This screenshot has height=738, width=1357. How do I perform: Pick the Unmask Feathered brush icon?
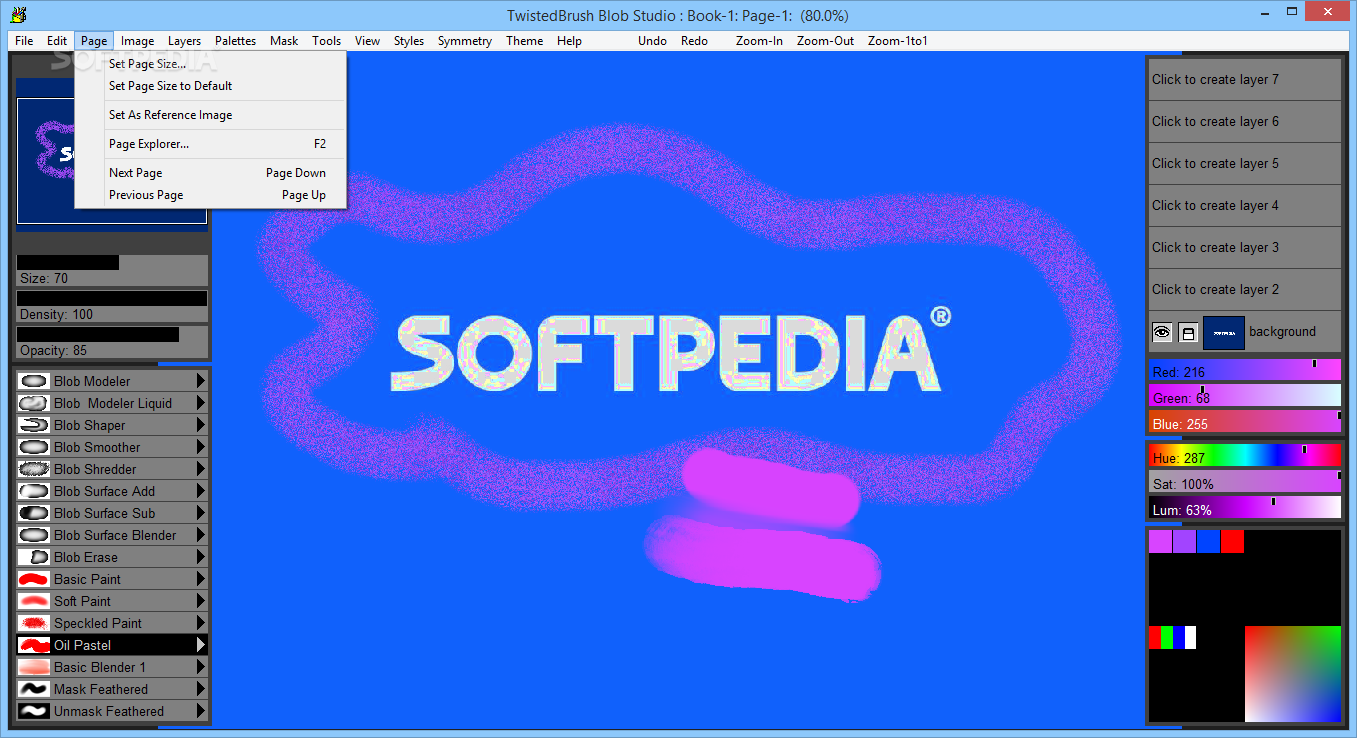click(x=34, y=711)
